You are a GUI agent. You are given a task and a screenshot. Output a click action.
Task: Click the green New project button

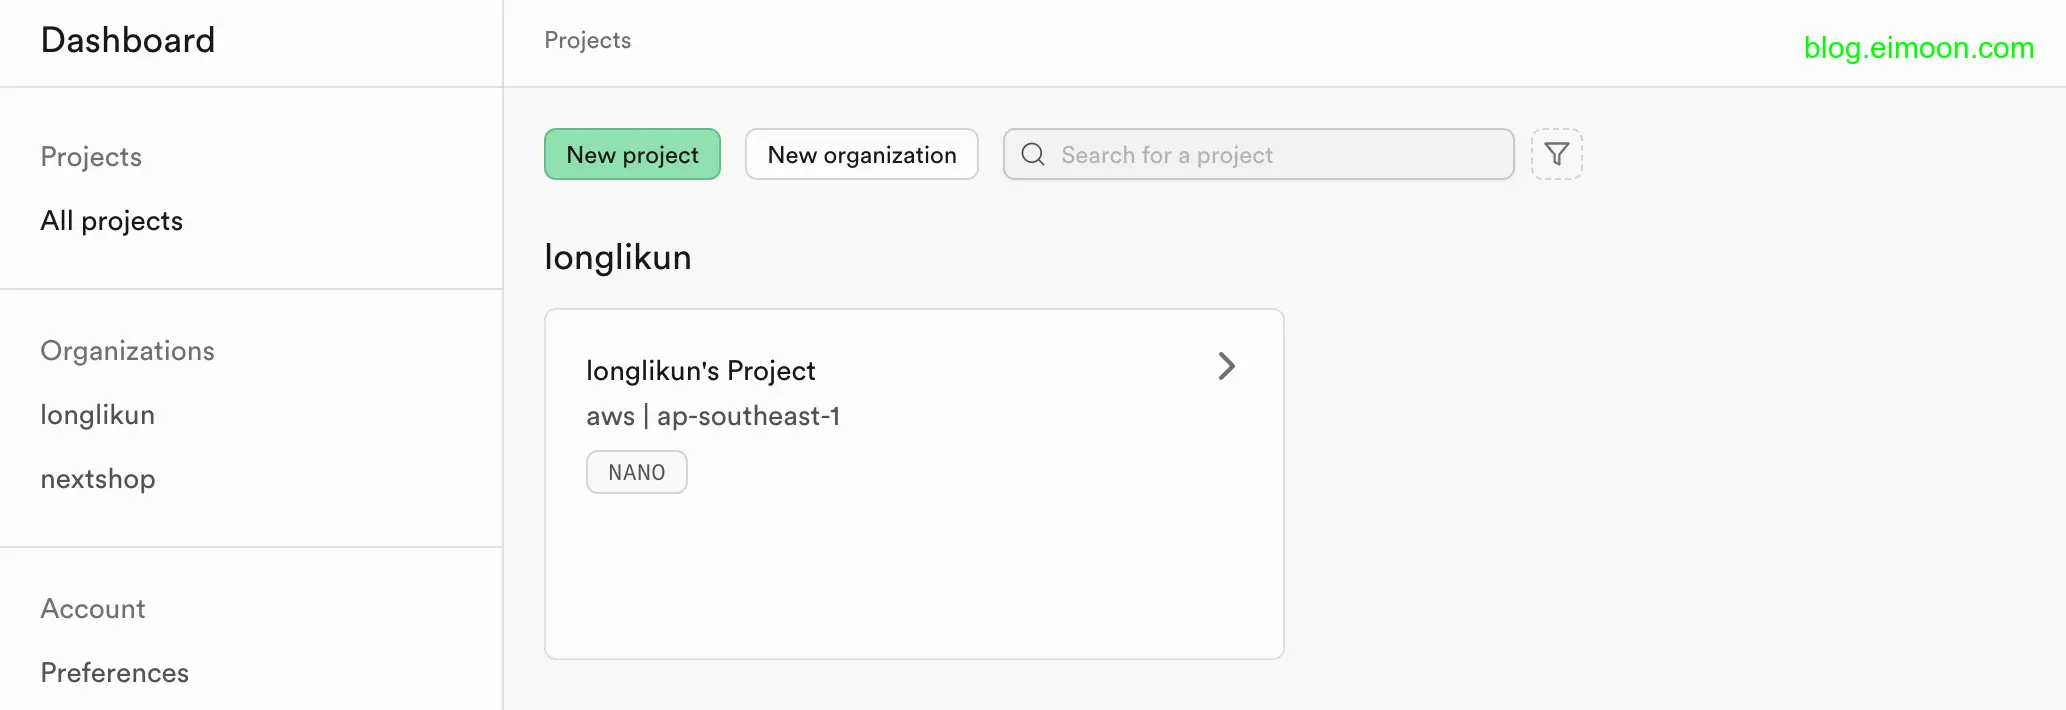coord(632,154)
